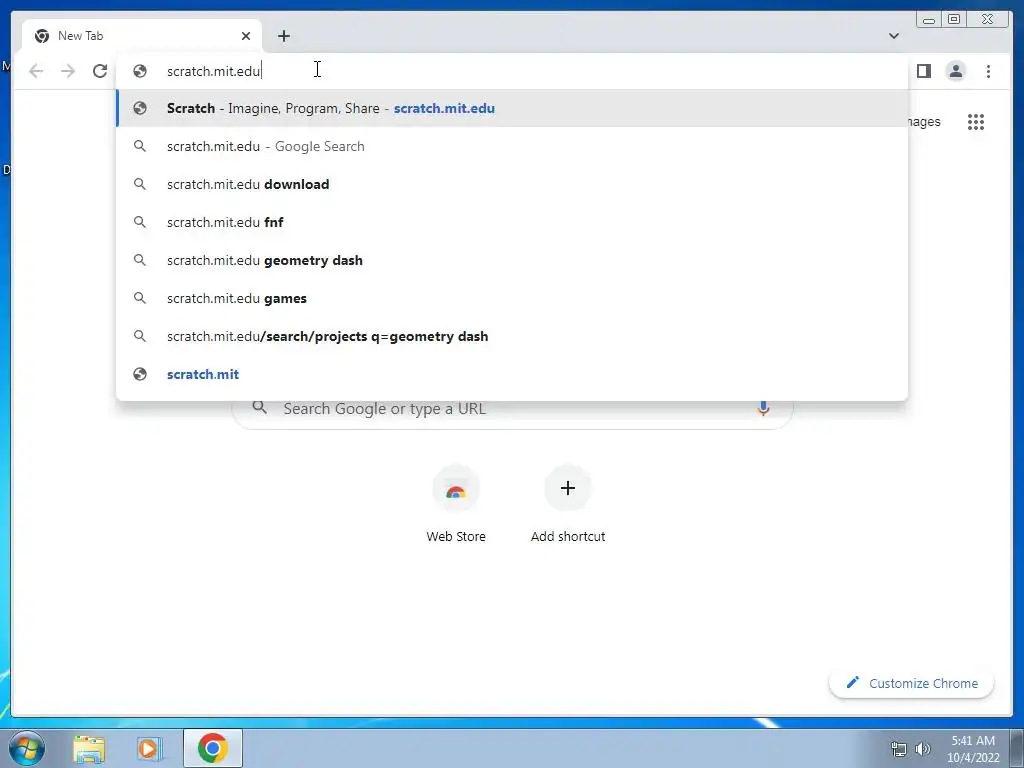Click the Show desktop strip
The height and width of the screenshot is (768, 1024).
1016,749
